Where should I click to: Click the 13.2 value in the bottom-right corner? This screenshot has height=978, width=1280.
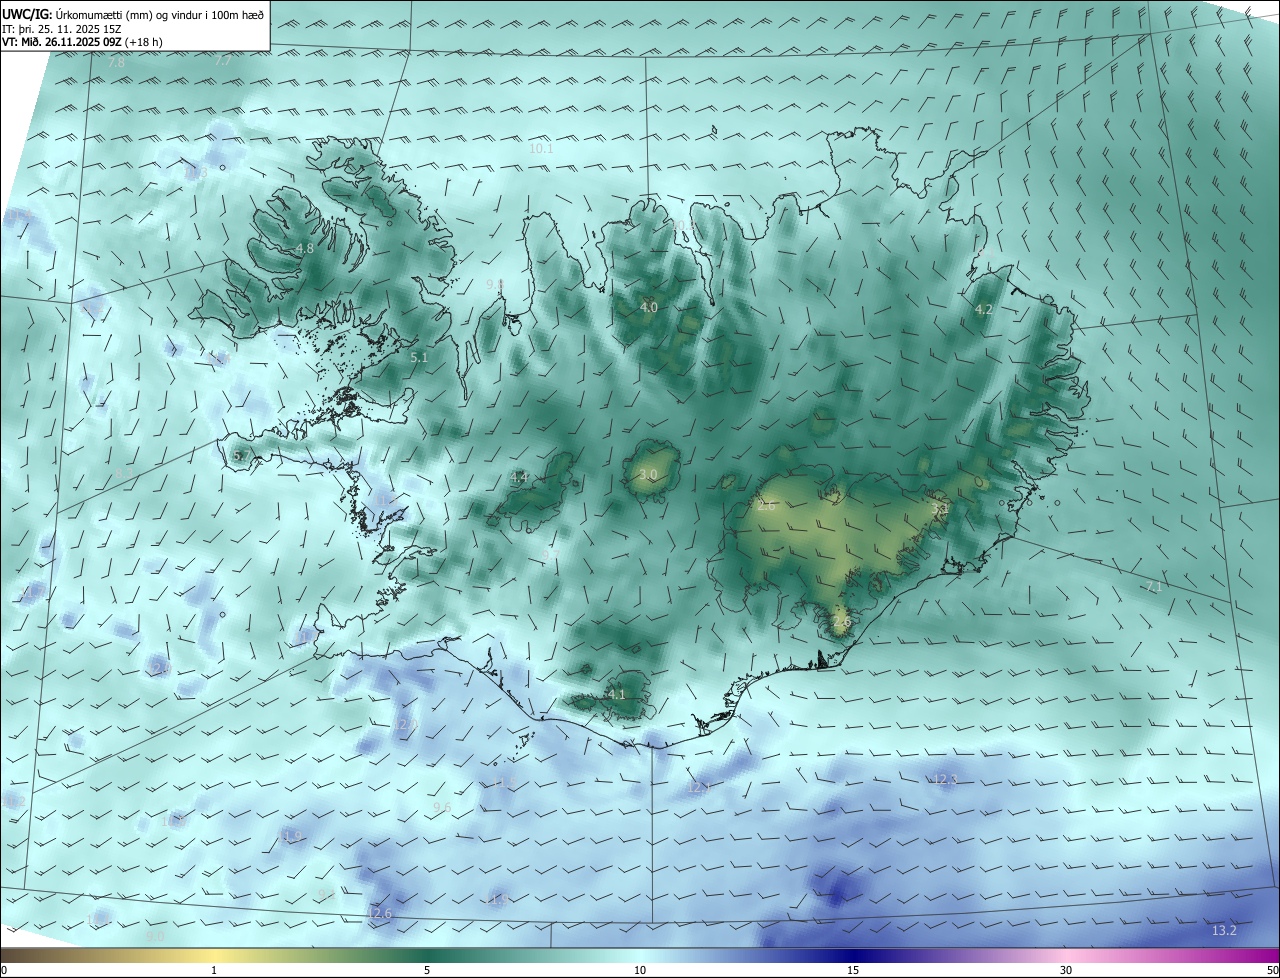[x=1224, y=931]
